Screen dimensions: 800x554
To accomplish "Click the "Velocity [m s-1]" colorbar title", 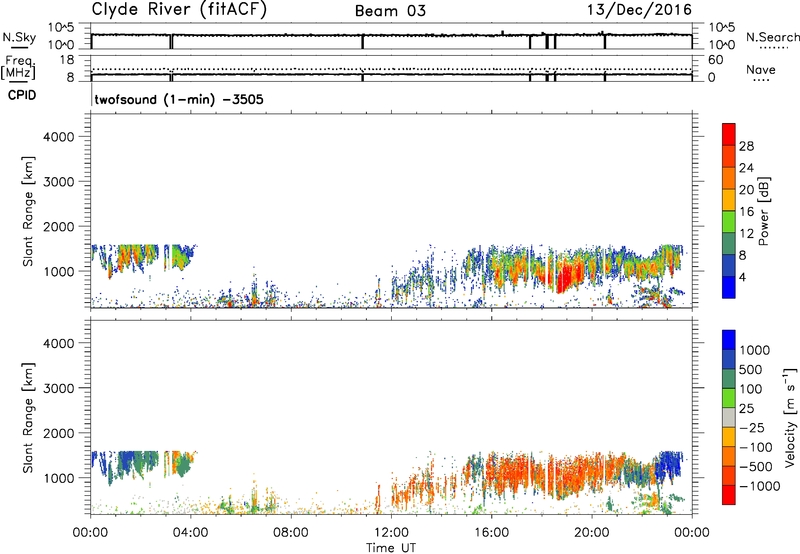I will pos(790,417).
